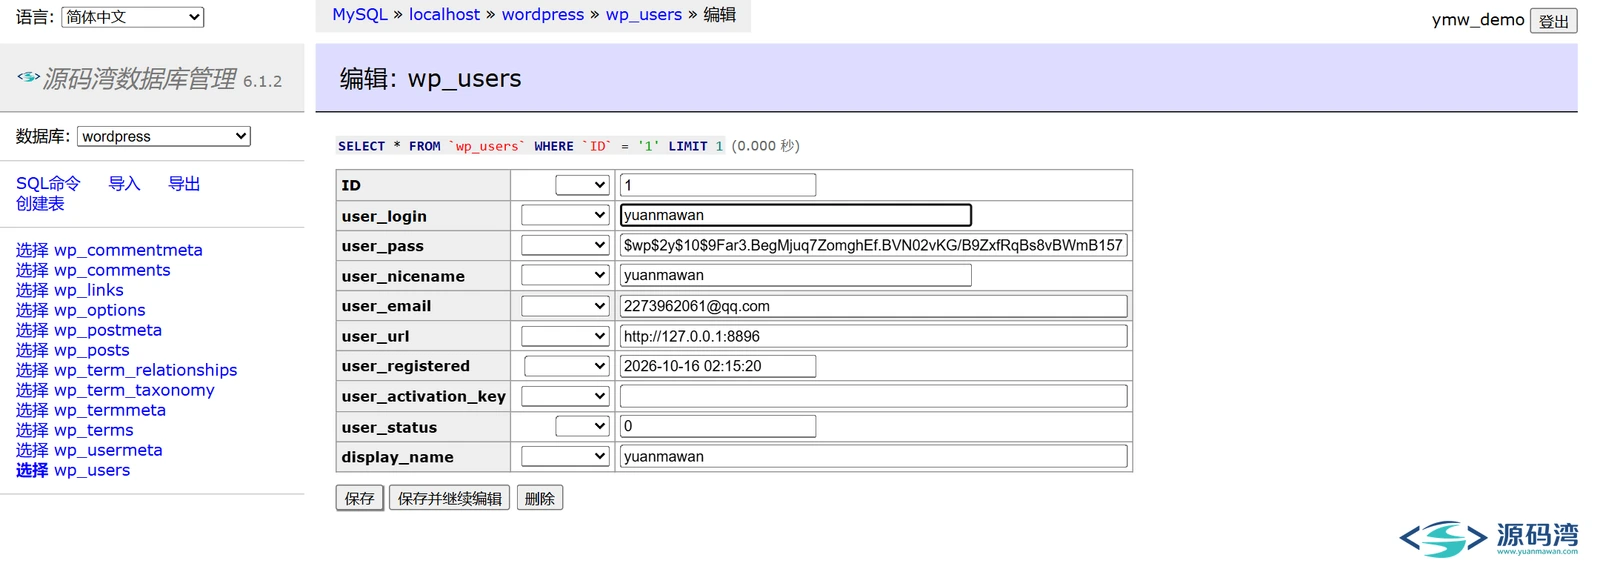The width and height of the screenshot is (1600, 578).
Task: Open function dropdown for user_nicename row
Action: (565, 275)
